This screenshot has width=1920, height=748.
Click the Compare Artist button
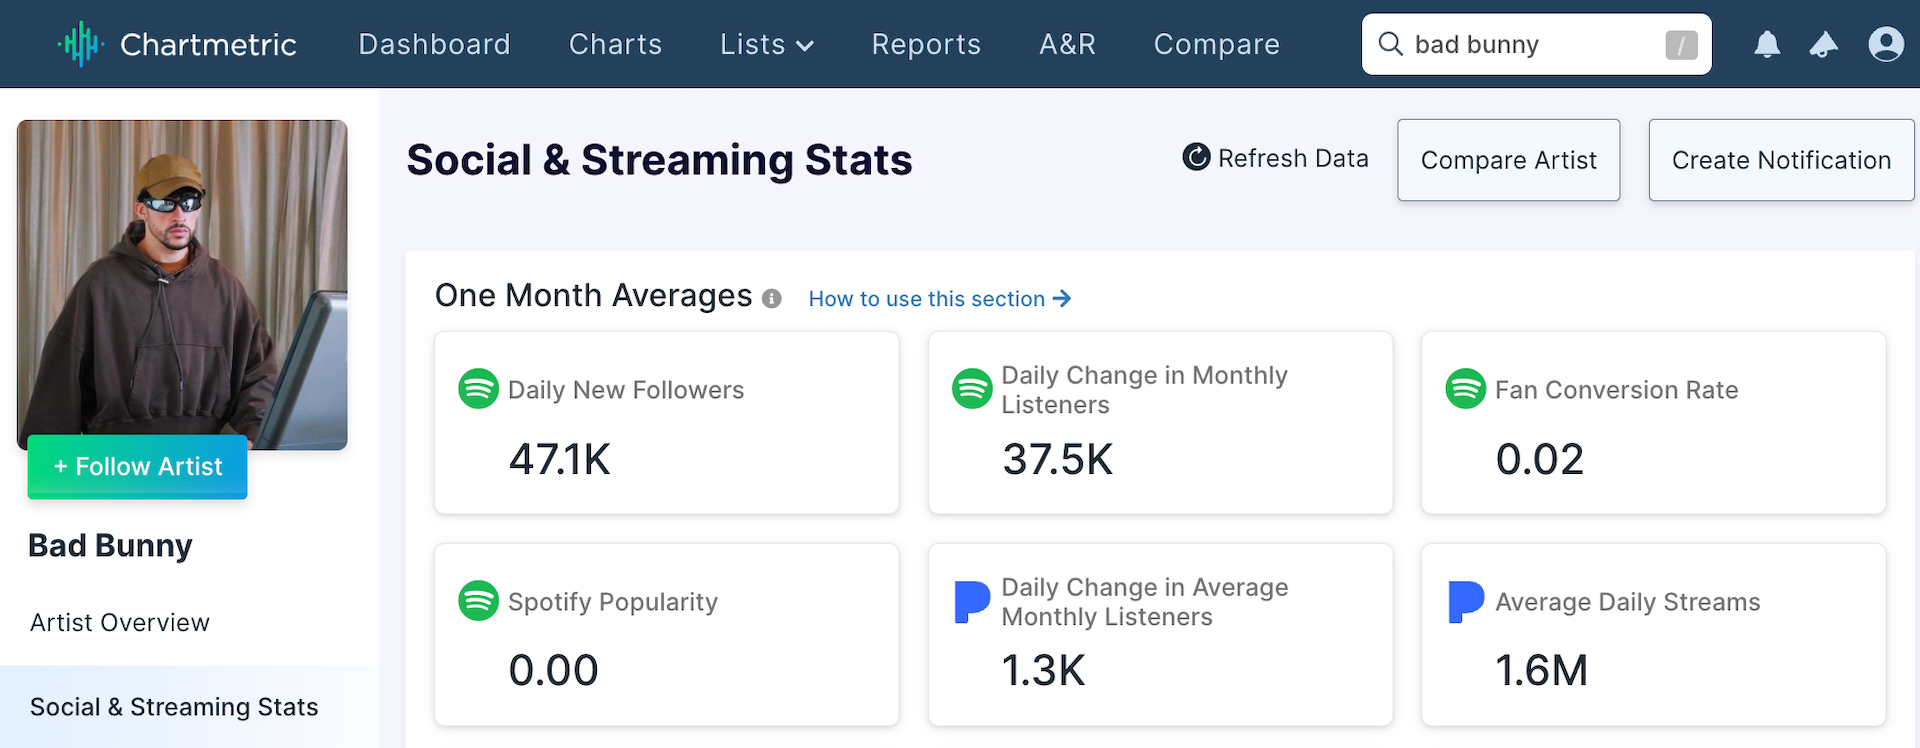(1508, 160)
